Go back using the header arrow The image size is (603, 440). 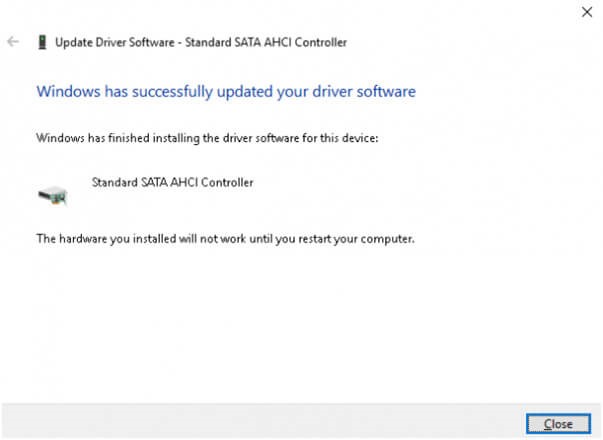(13, 42)
